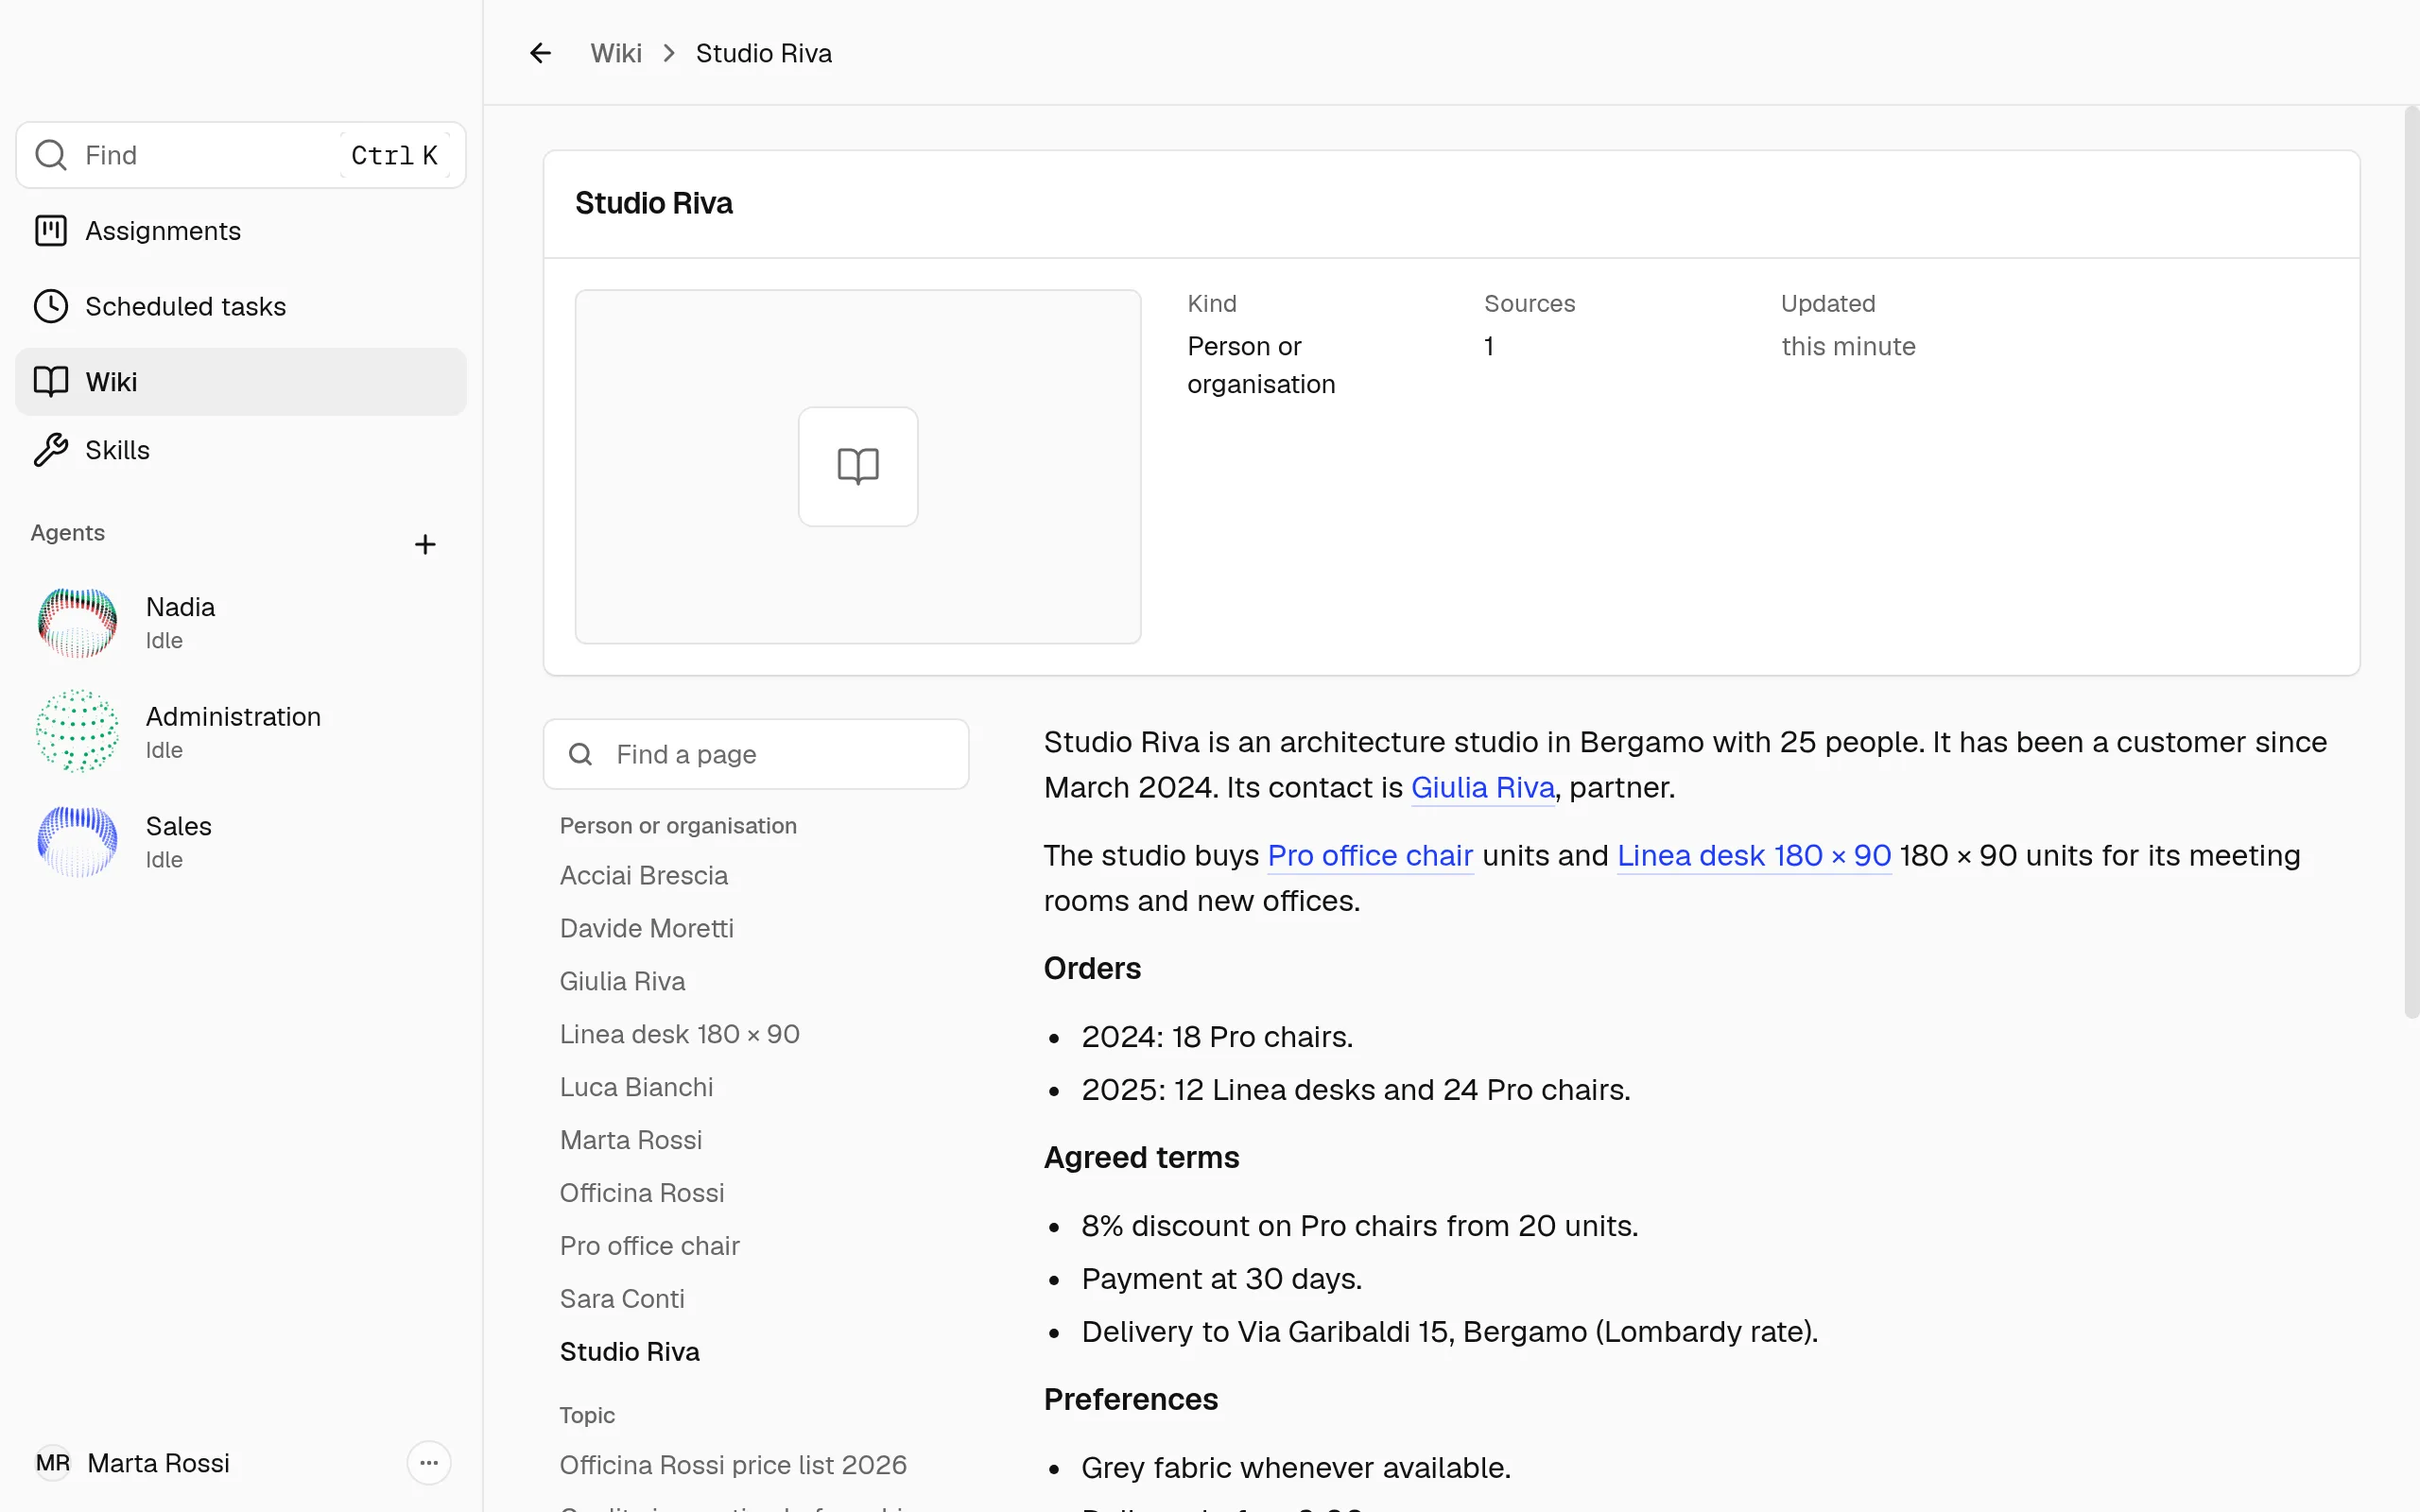
Task: Select the Wiki sidebar item
Action: coord(241,382)
